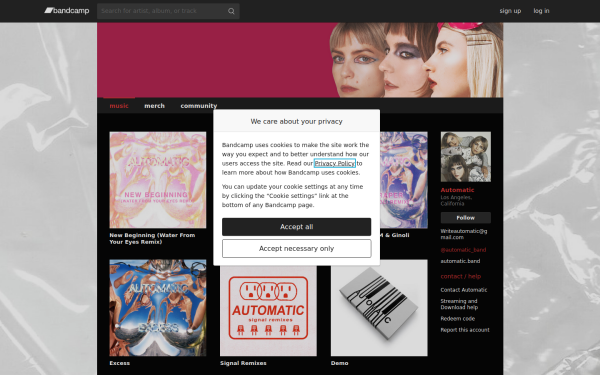Screen dimensions: 600x375
Task: Click the Los Angeles, California location text
Action: tap(456, 201)
